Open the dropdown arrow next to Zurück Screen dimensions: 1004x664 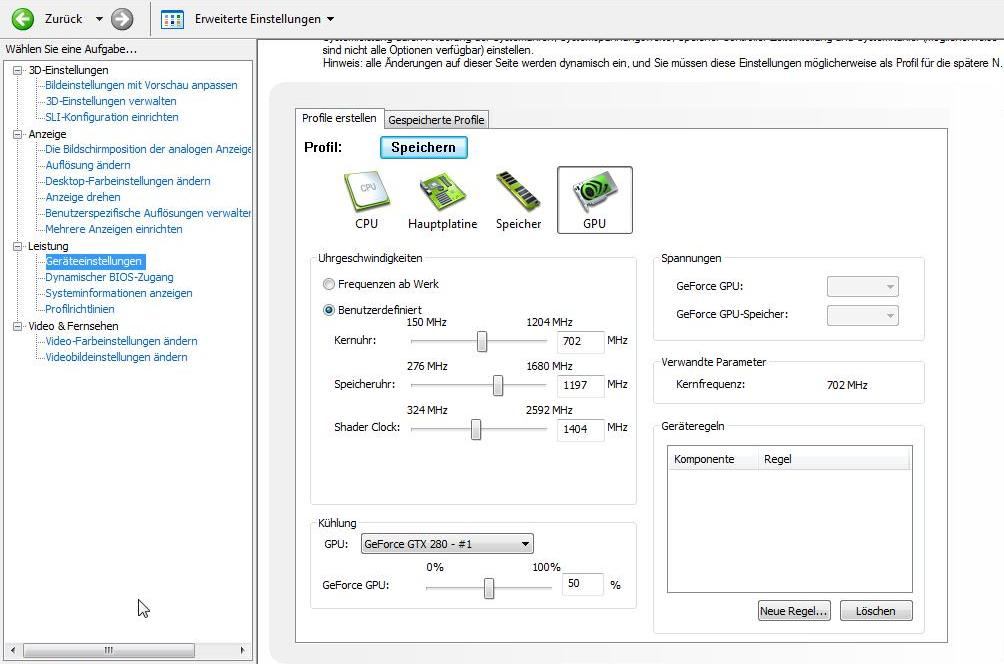[x=99, y=19]
